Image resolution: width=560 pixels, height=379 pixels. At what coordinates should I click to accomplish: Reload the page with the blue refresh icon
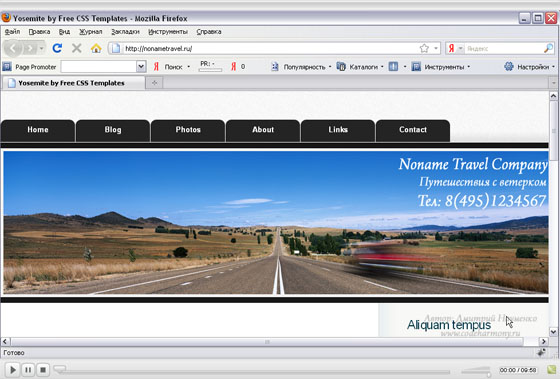click(x=57, y=48)
